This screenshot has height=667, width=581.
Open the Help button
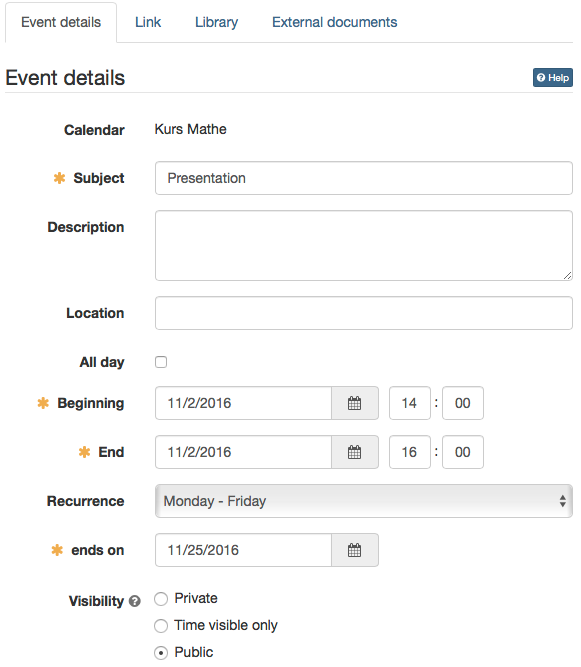(553, 78)
